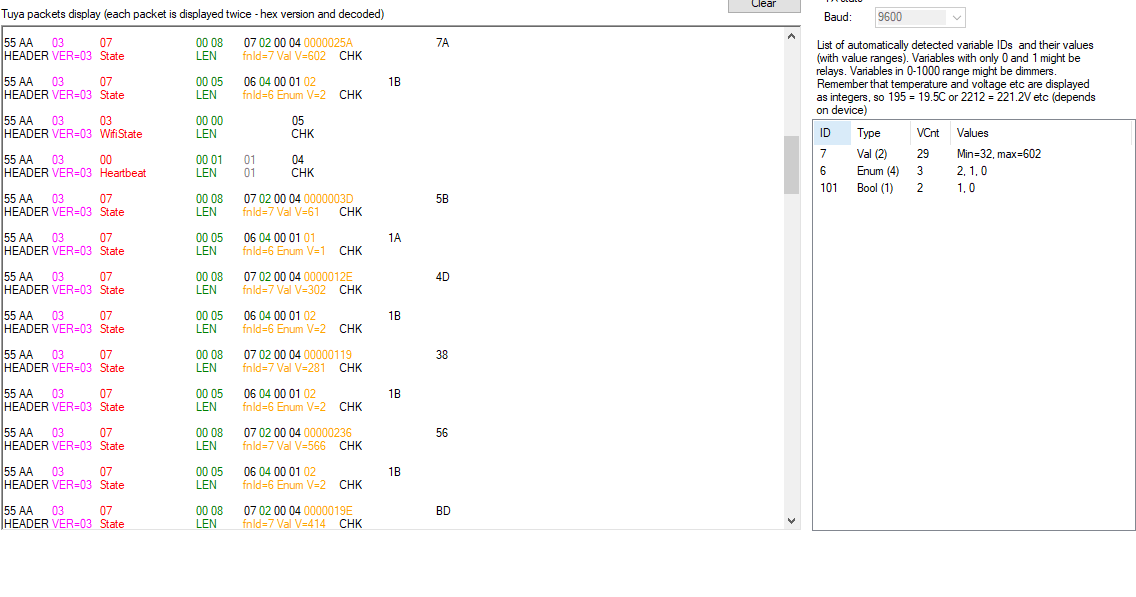
Task: Click the decoded text 'fnId=7 Val V=602'
Action: click(x=284, y=57)
